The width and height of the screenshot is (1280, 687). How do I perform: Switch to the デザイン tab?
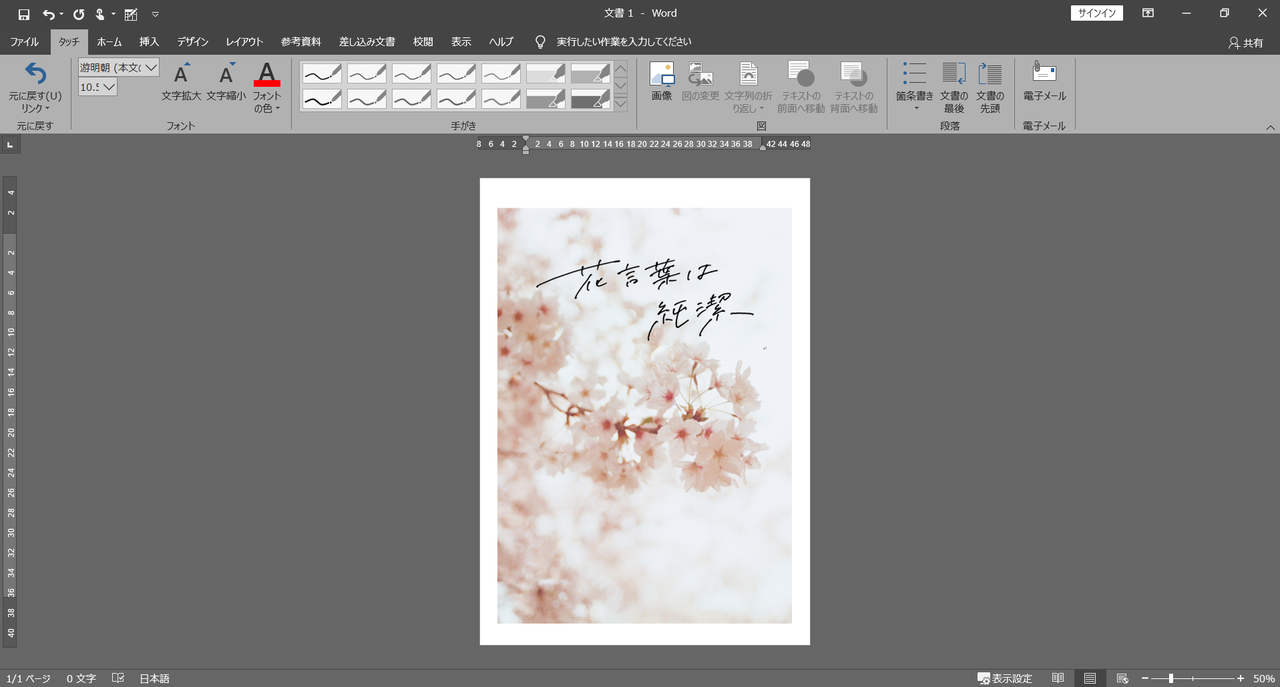point(193,42)
